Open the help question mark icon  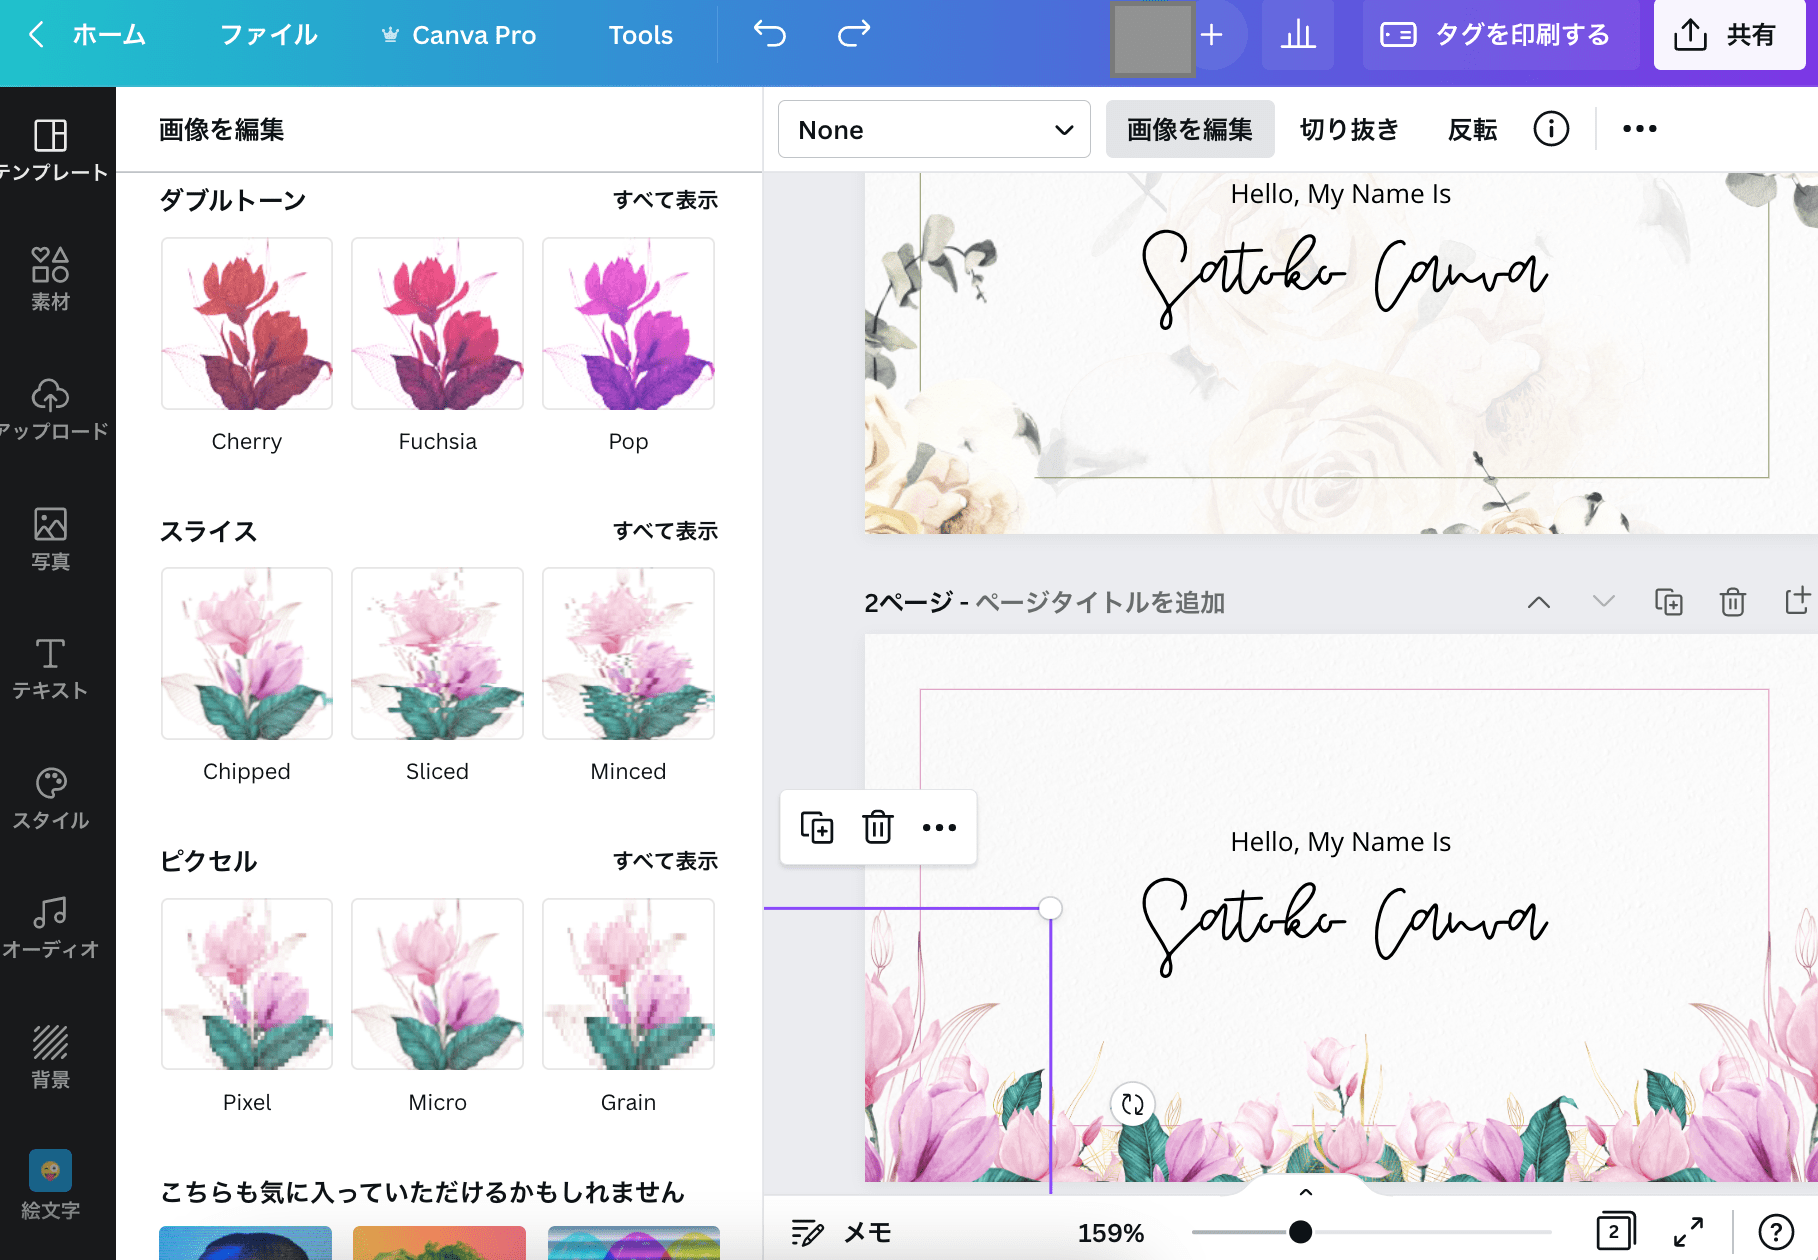(x=1776, y=1231)
